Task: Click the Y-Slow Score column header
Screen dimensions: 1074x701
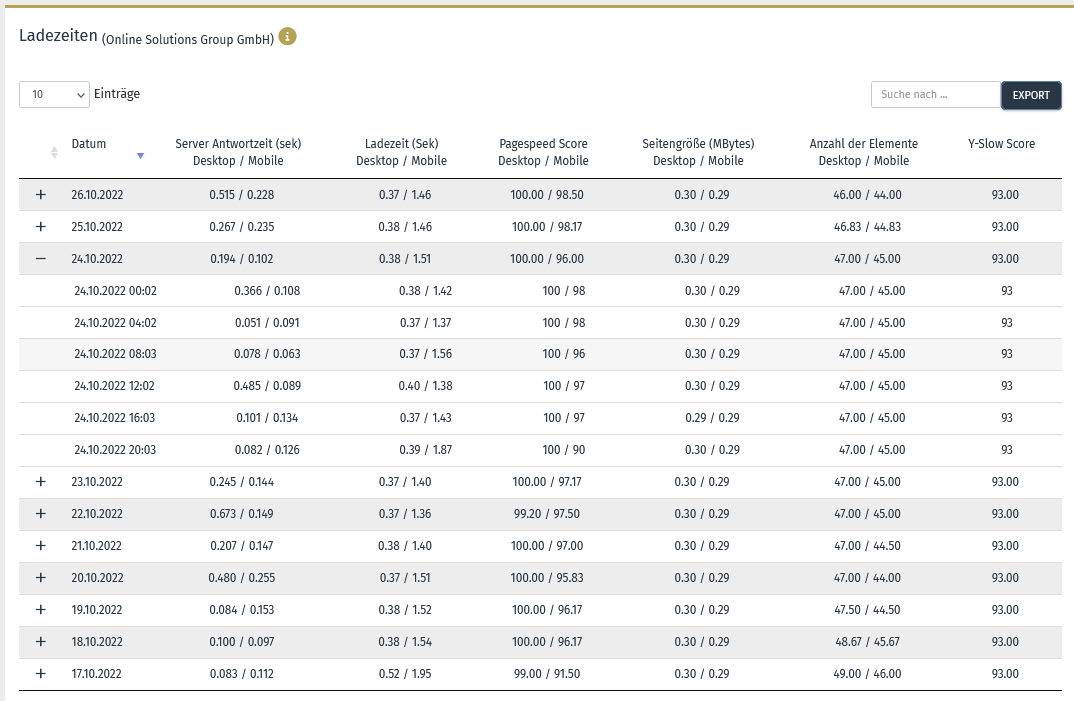Action: [x=1001, y=144]
